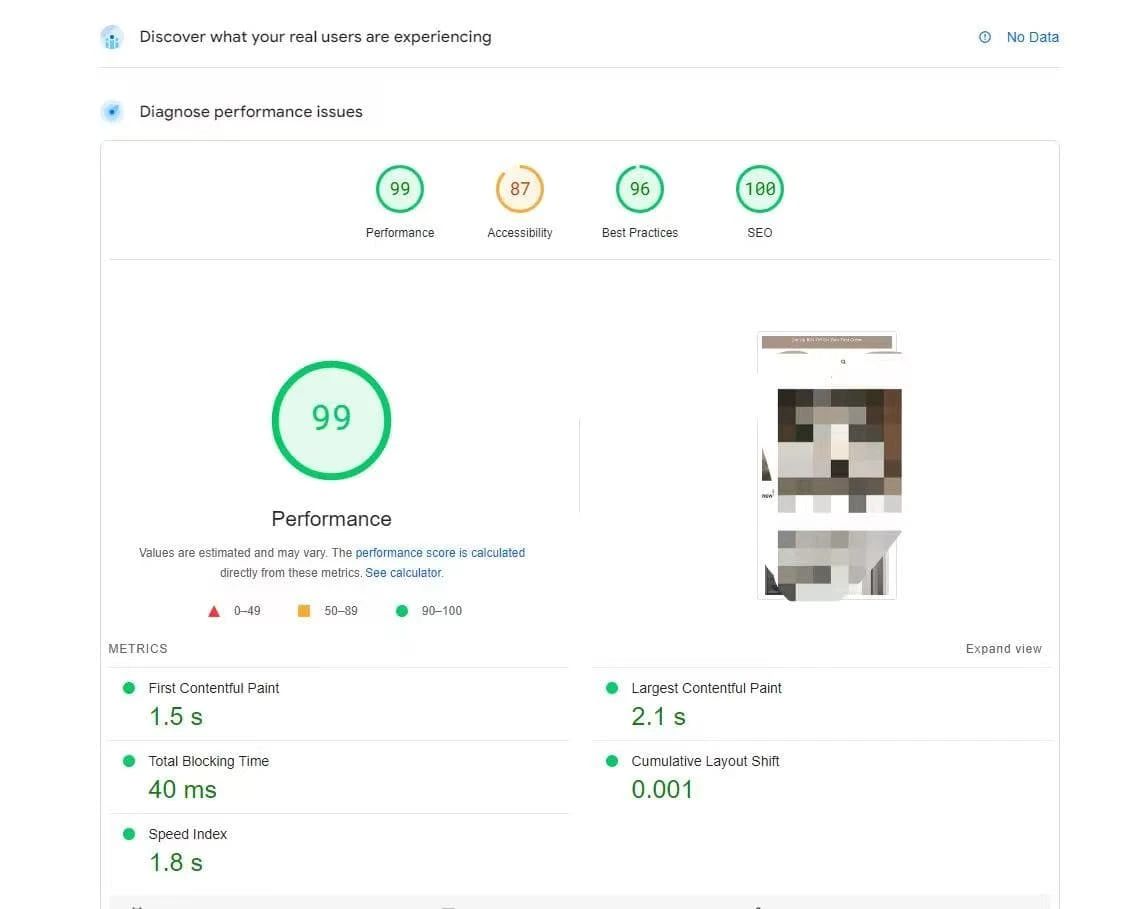Image resolution: width=1135 pixels, height=909 pixels.
Task: Click the green circle 90–100 legend icon
Action: tap(402, 611)
